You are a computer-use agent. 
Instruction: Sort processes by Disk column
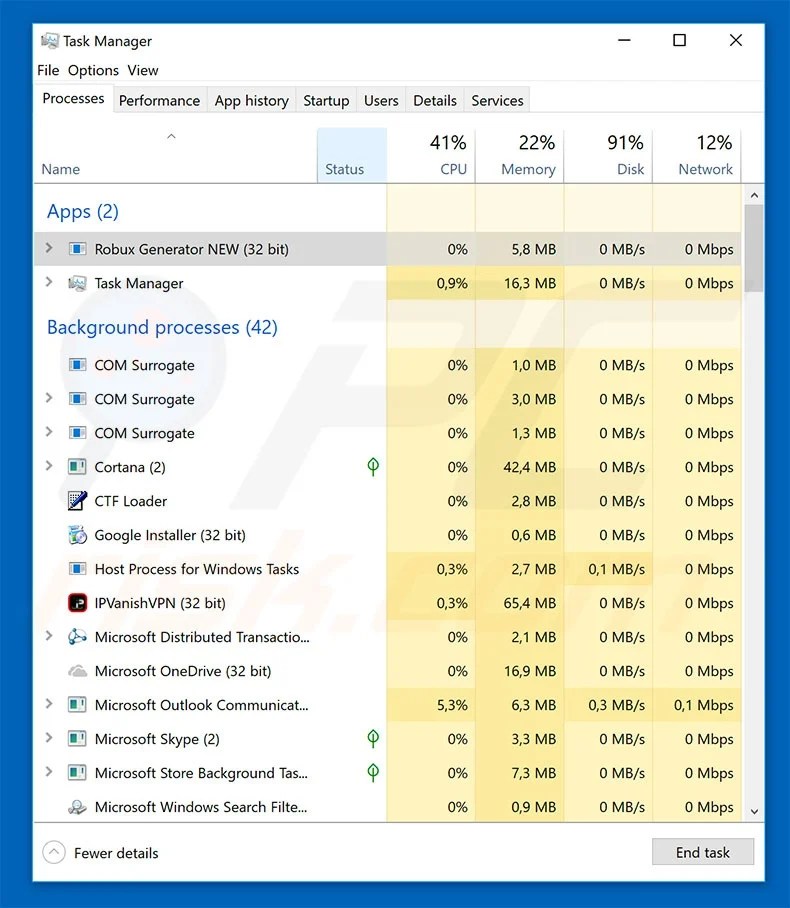pos(609,156)
